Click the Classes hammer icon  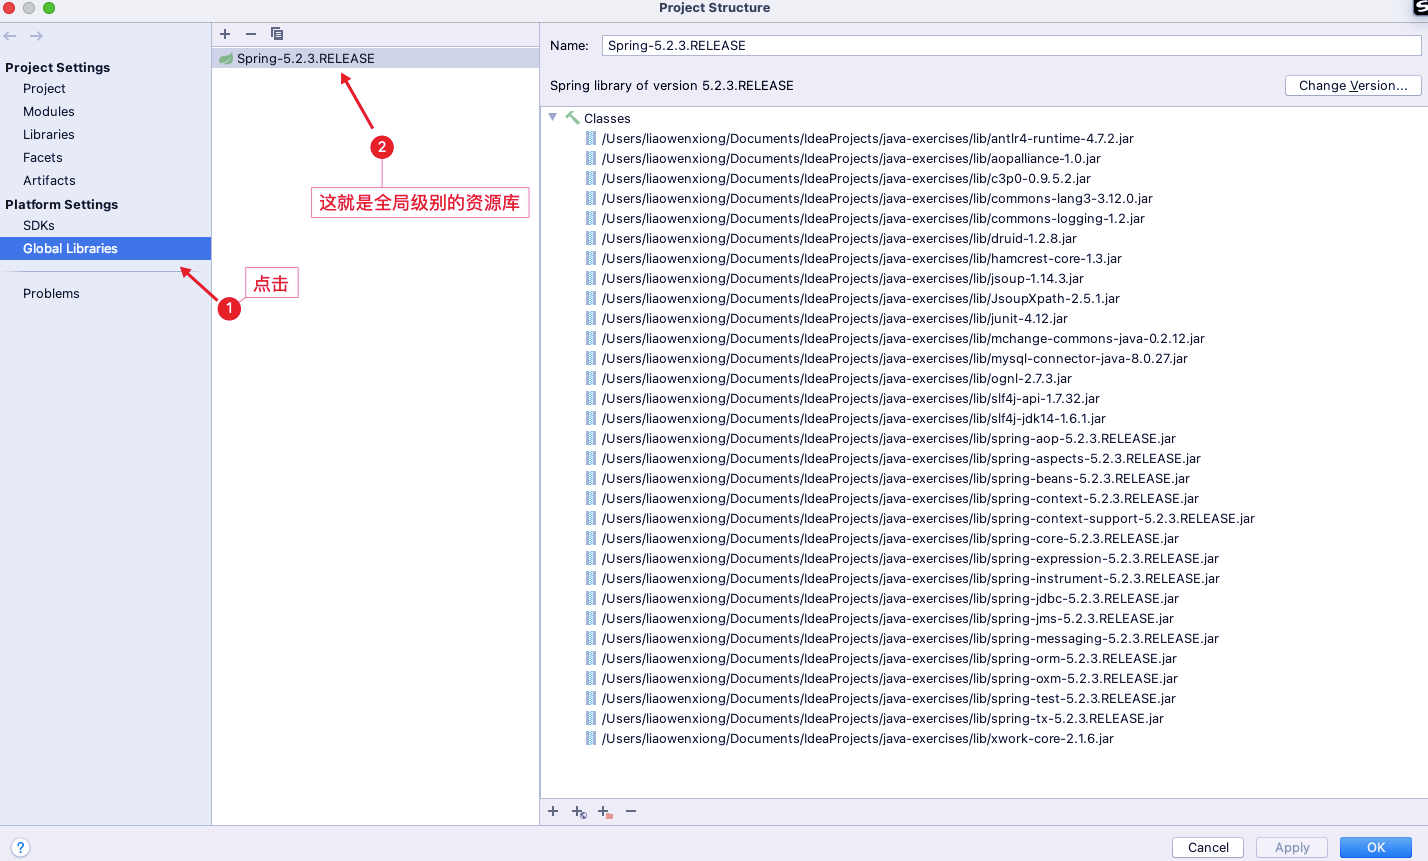click(572, 118)
